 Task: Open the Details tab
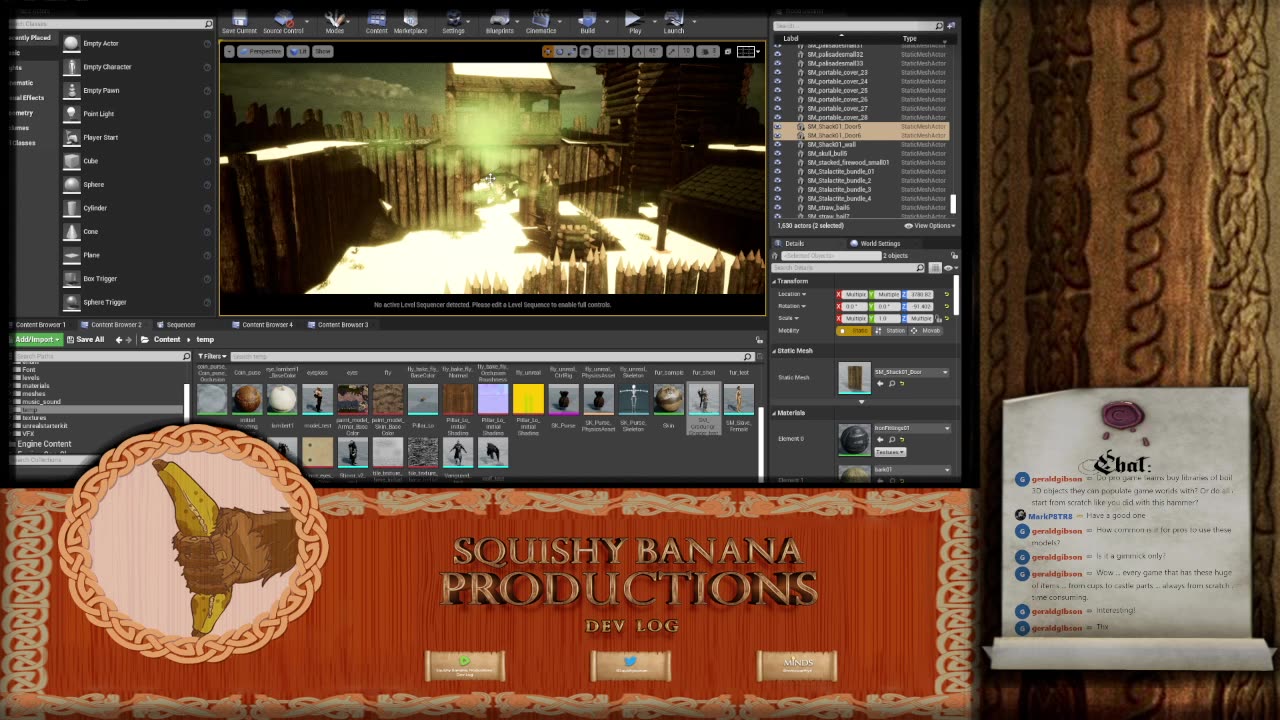[790, 243]
